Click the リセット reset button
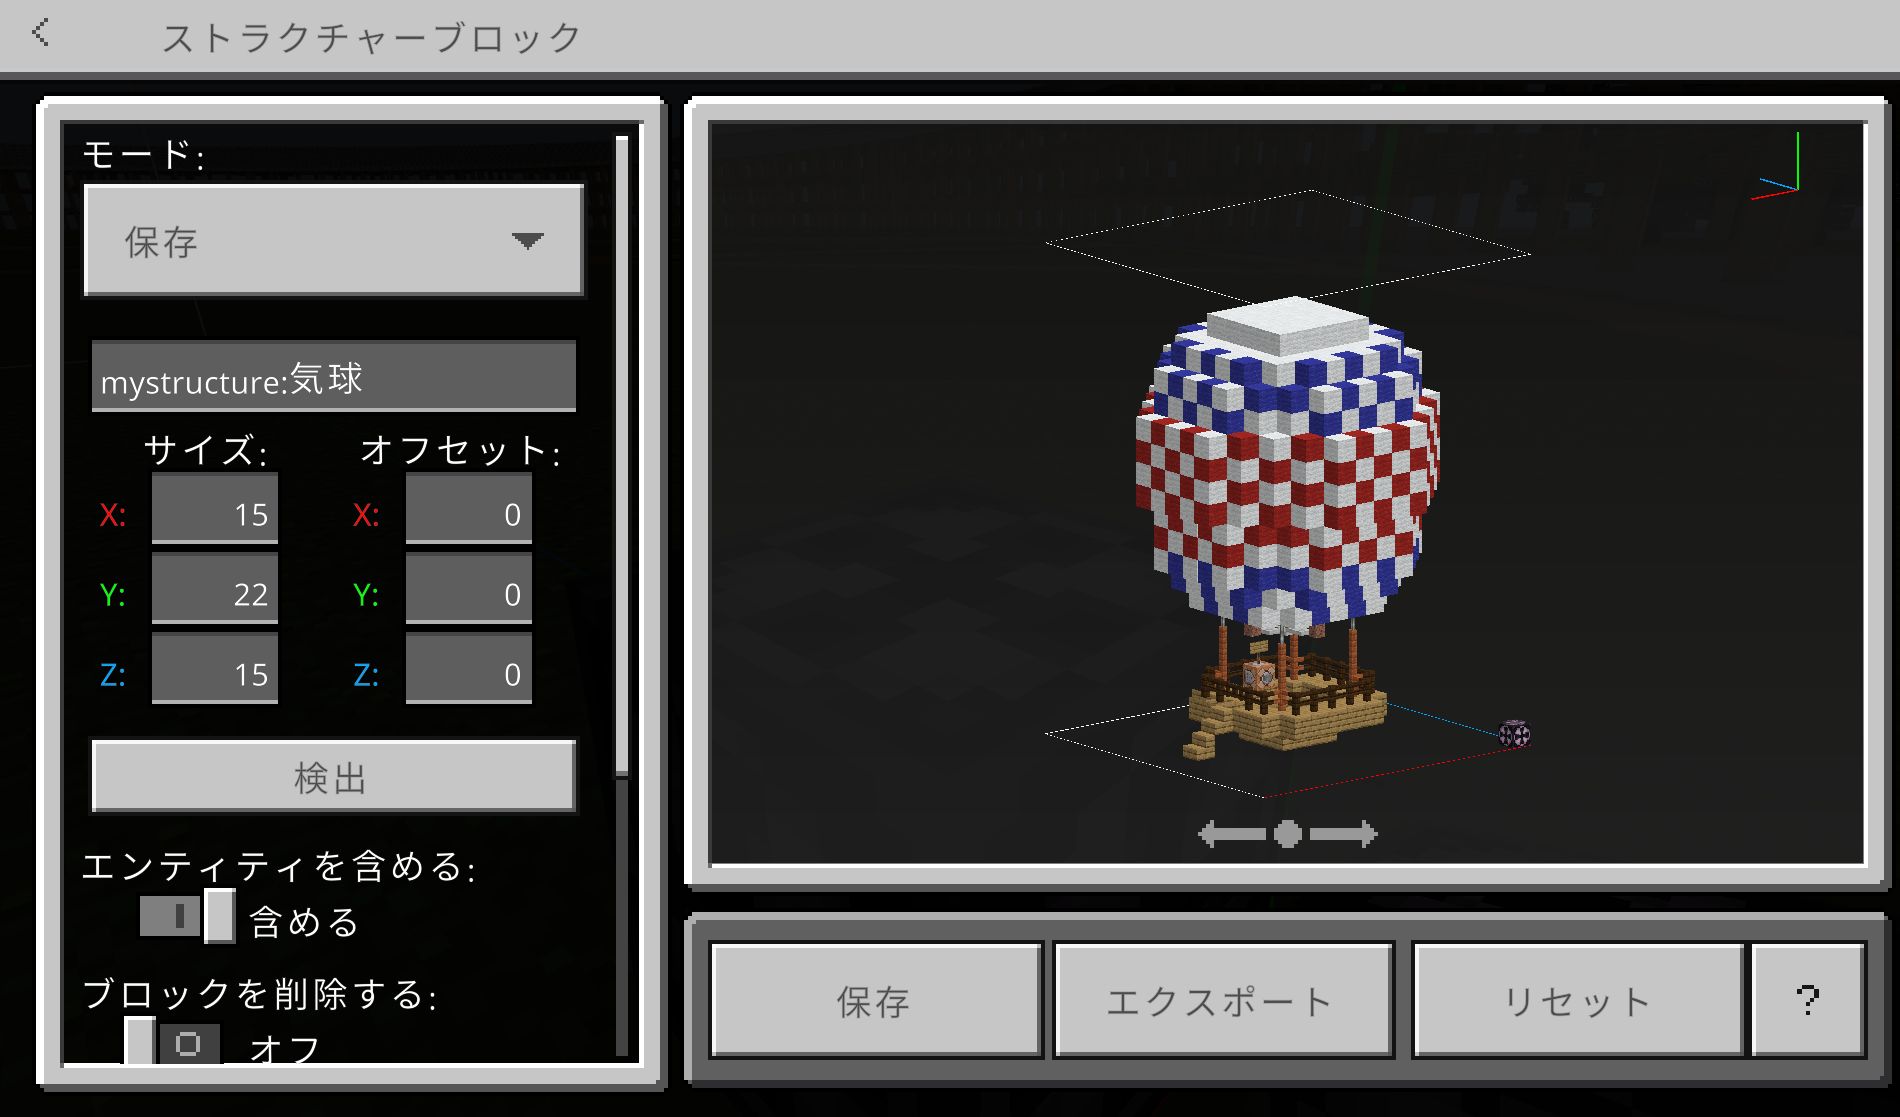 1578,1000
